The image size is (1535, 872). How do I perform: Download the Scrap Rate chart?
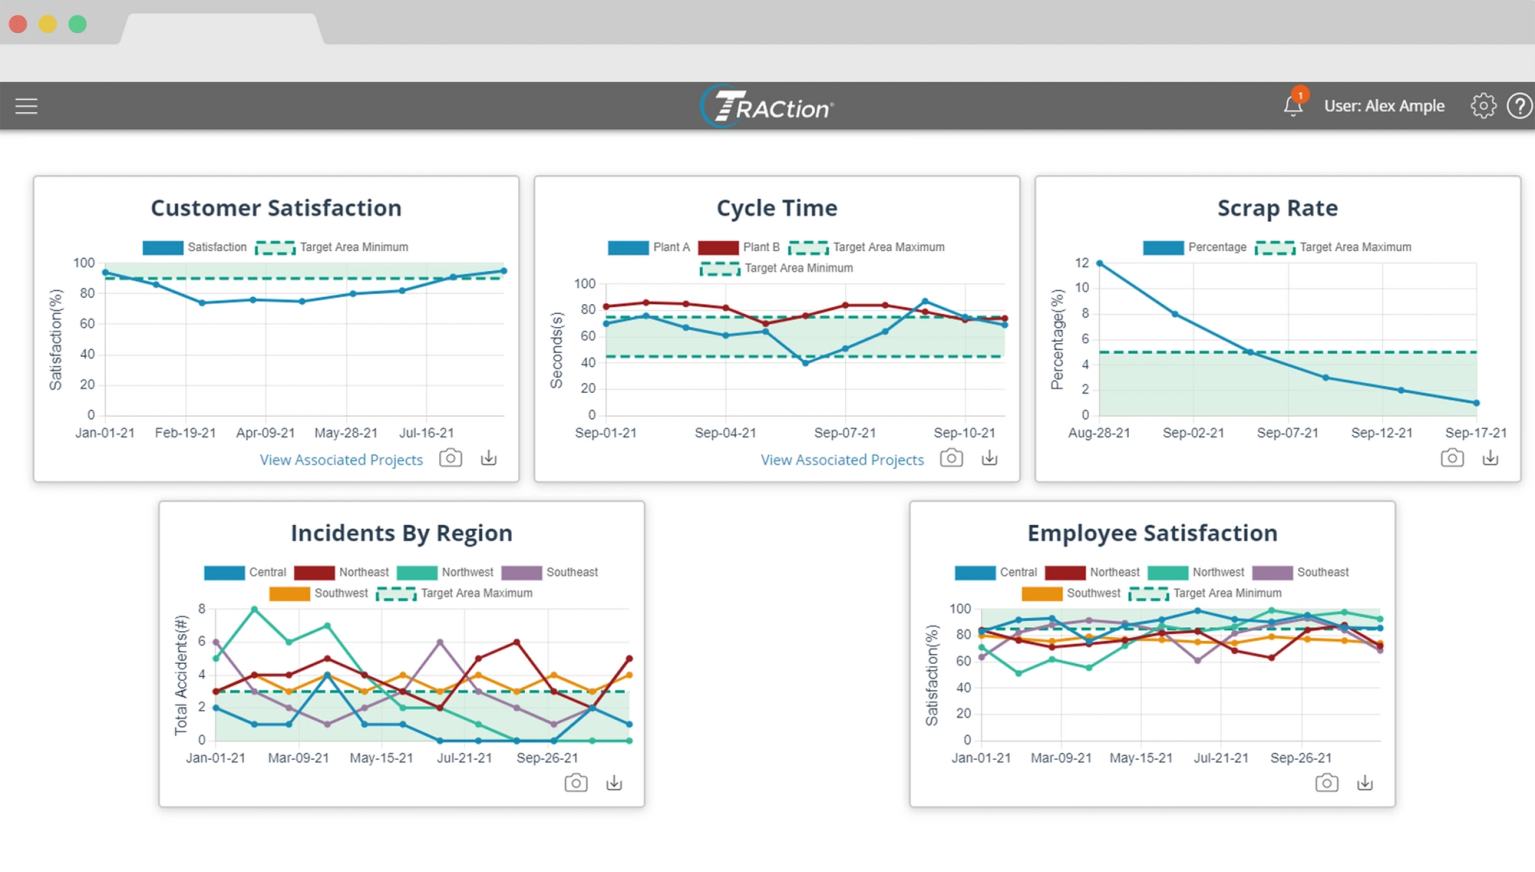(x=1490, y=458)
